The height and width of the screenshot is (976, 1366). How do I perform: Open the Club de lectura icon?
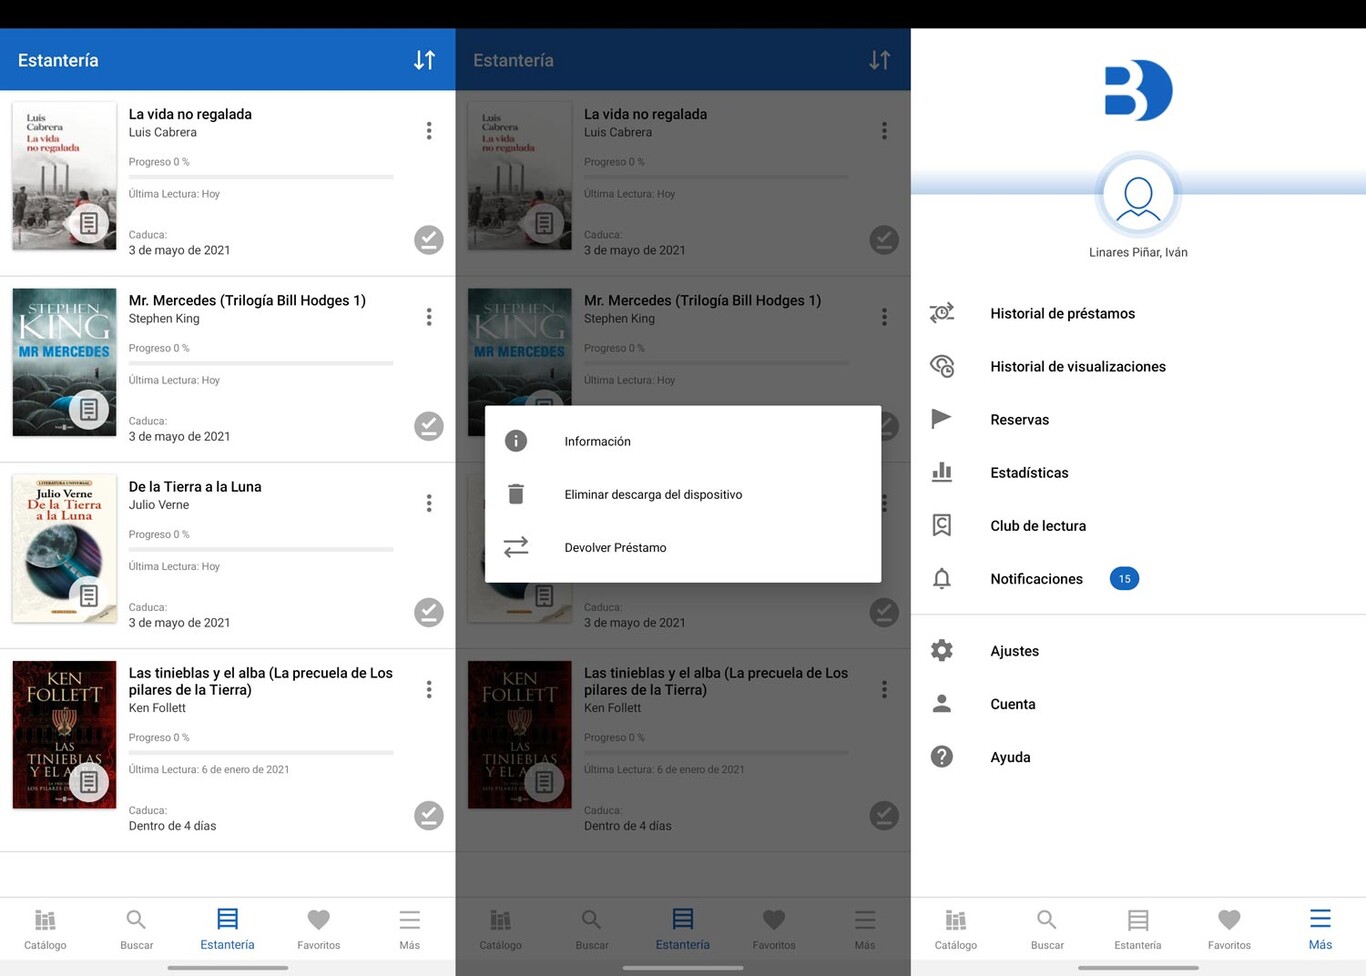[941, 525]
